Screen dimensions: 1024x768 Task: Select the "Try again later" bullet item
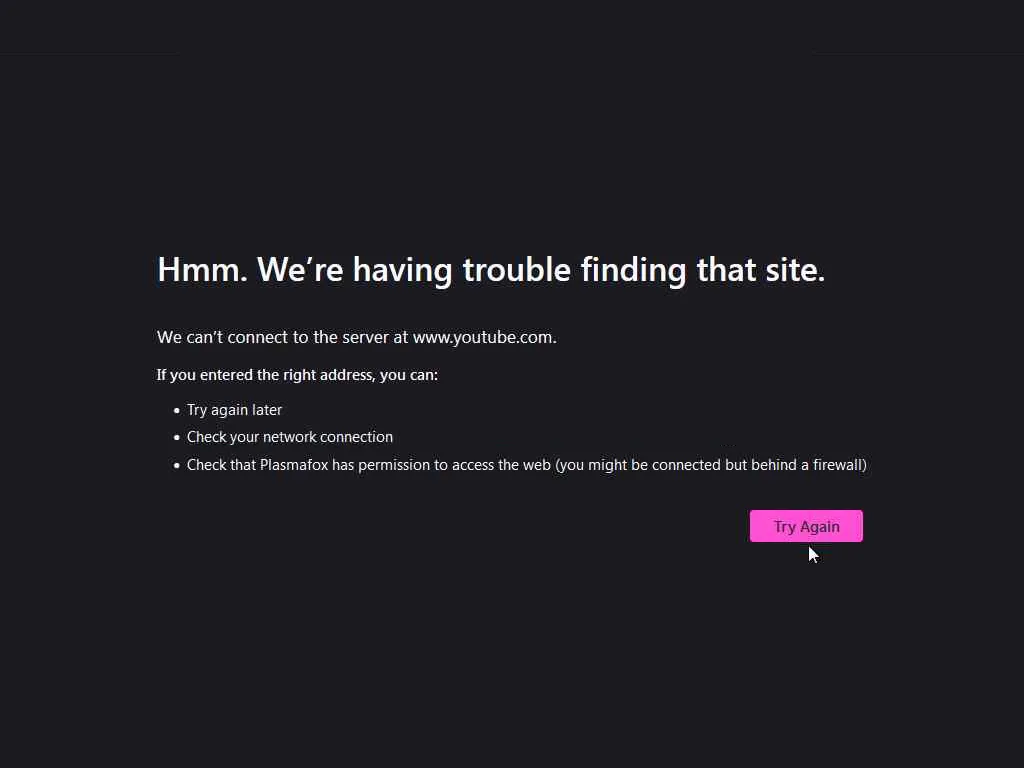pyautogui.click(x=234, y=409)
